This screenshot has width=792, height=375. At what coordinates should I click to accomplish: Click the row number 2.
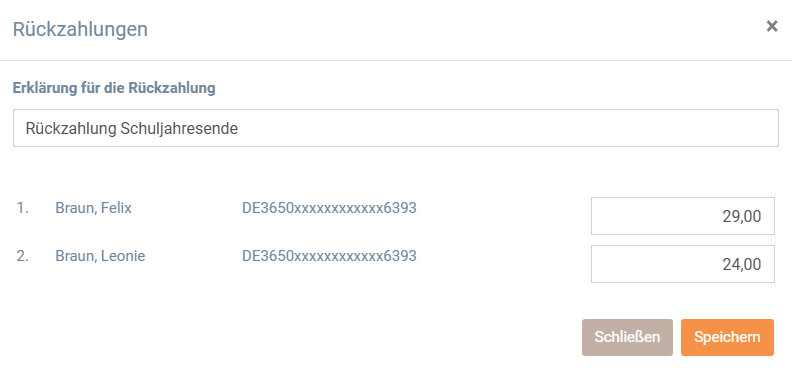tap(22, 256)
